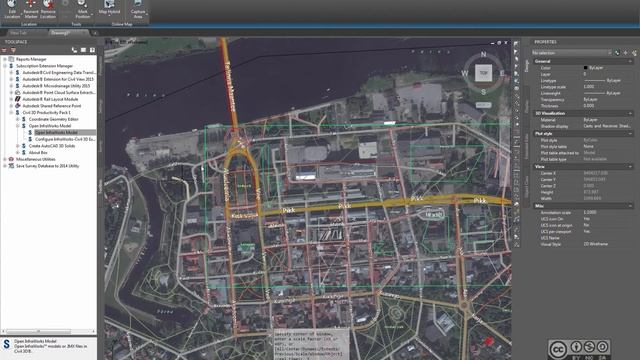Click the Rail Layout Module item icon
Screen dimensions: 640x360
tap(18, 99)
